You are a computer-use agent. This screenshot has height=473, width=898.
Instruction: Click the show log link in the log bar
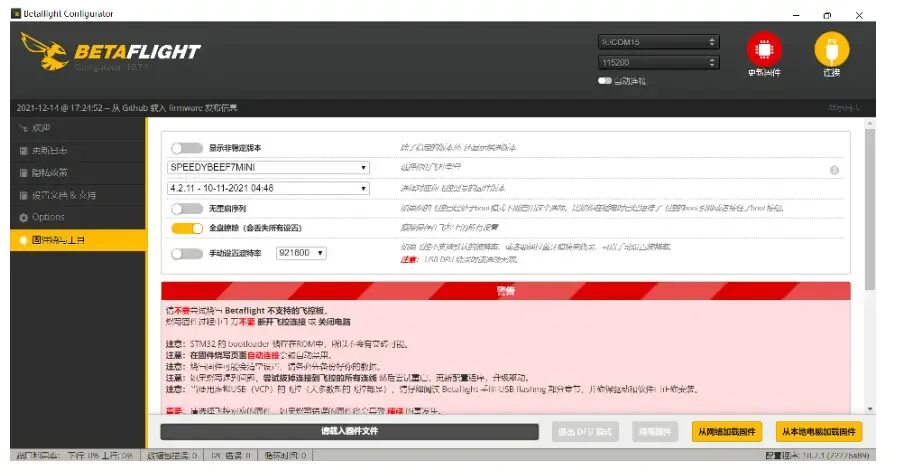(844, 108)
